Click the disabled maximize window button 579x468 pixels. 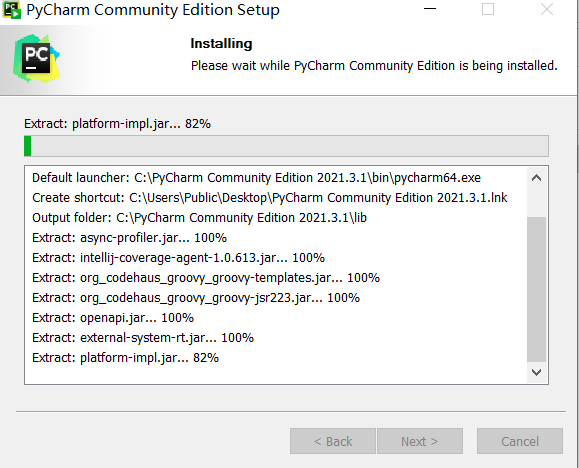pyautogui.click(x=488, y=9)
